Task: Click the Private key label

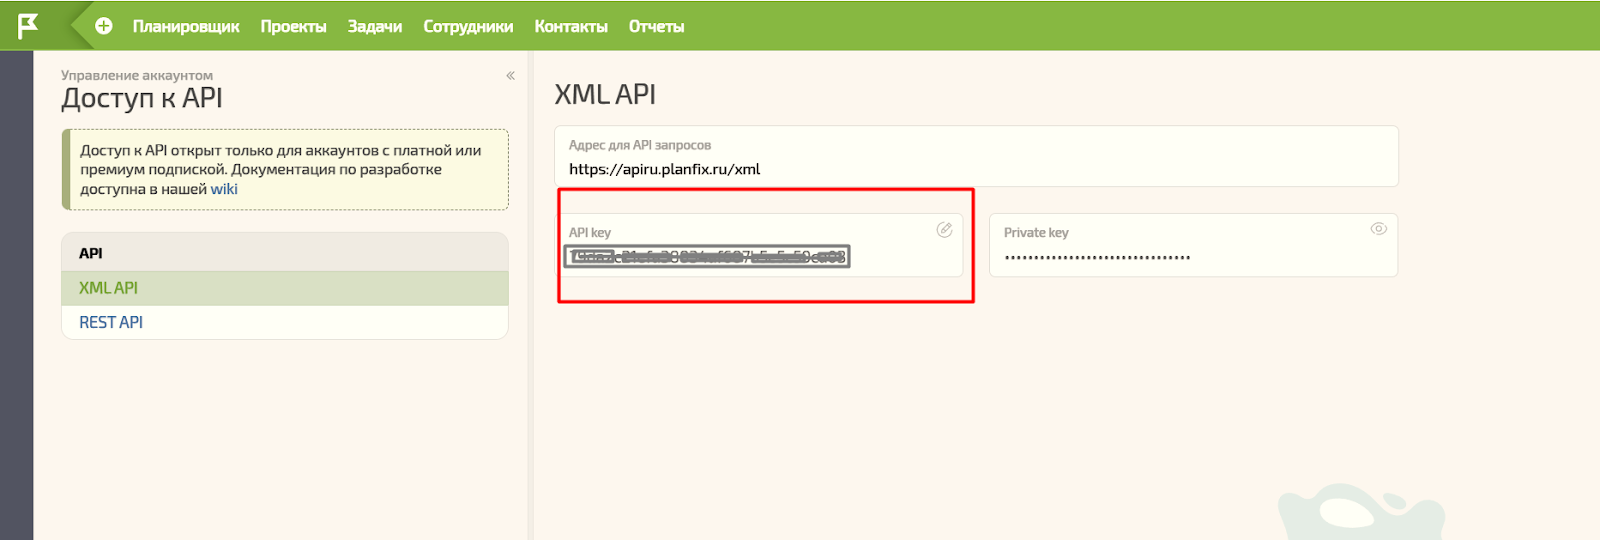Action: click(x=1036, y=232)
